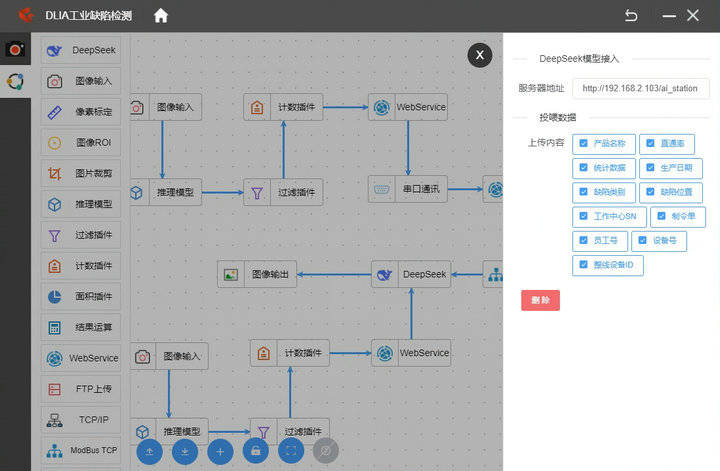Choose the 面积插件 pie chart component
The width and height of the screenshot is (720, 471).
(x=81, y=296)
